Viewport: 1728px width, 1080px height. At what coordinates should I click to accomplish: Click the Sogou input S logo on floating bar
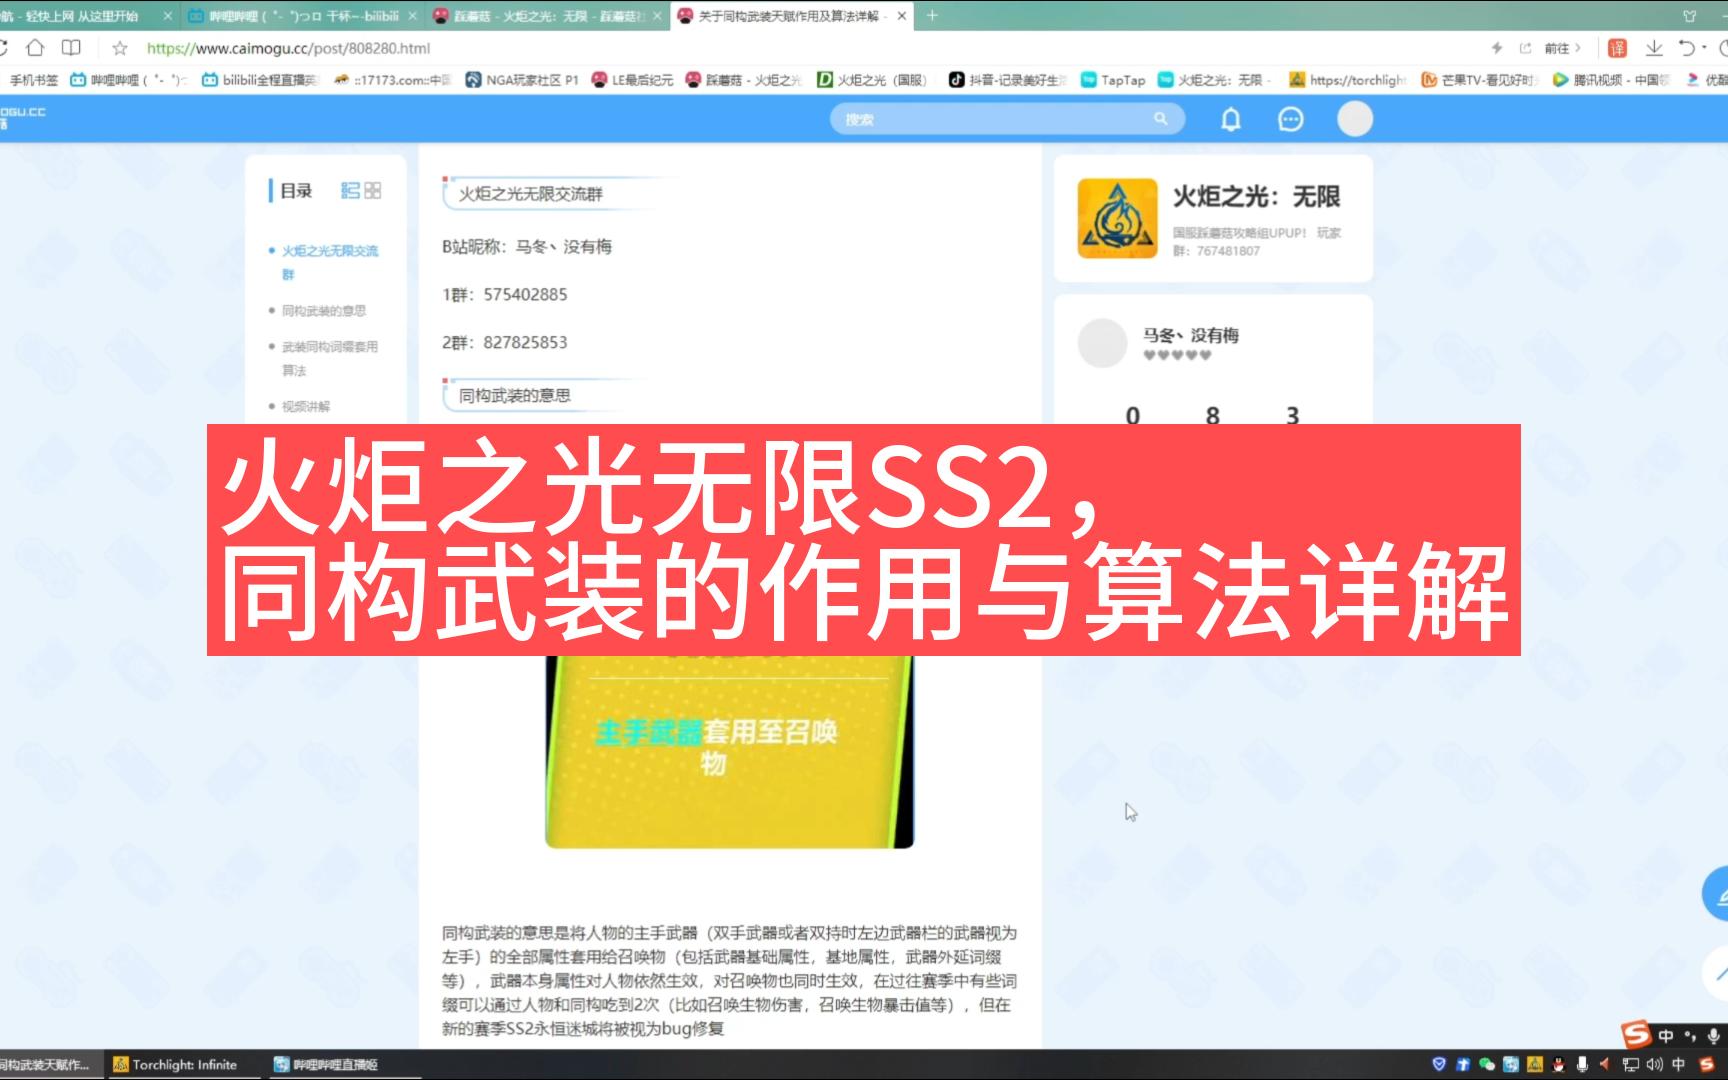point(1637,1034)
